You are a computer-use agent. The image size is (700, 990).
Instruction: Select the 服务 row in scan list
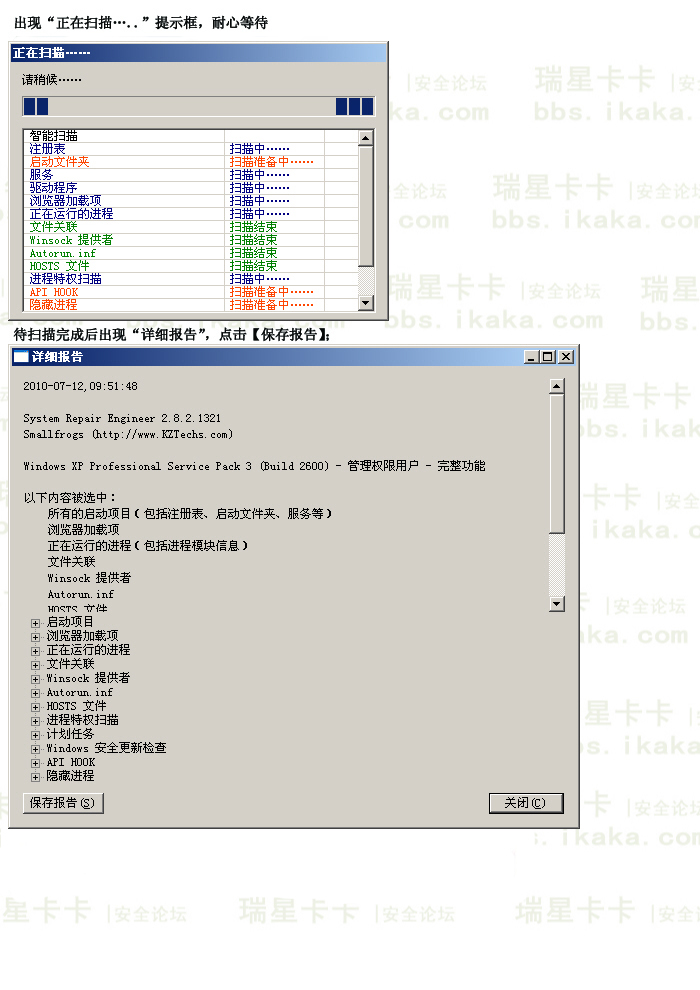[x=191, y=175]
